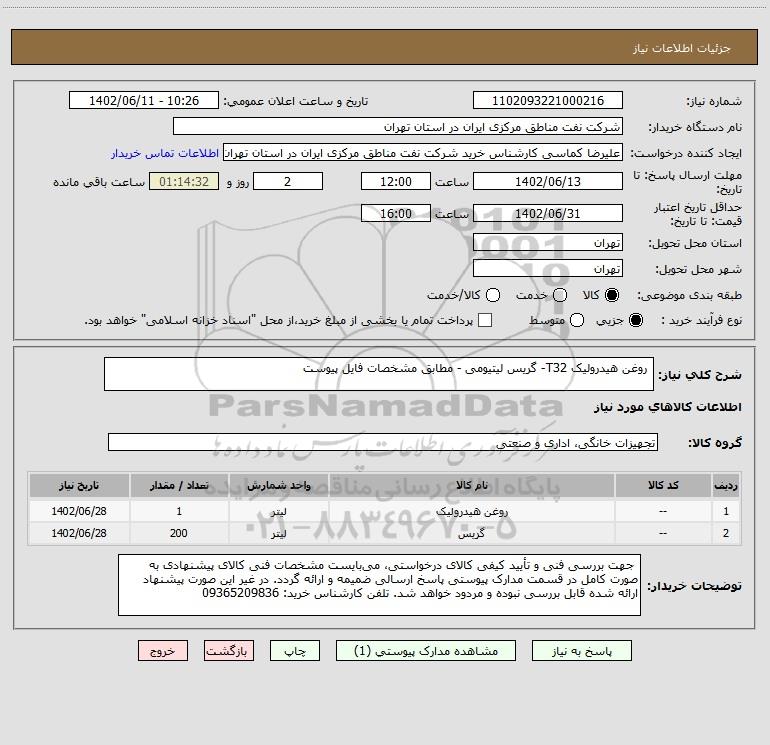Click the price validity date 1402/06/31 field
The height and width of the screenshot is (745, 770).
(x=548, y=213)
